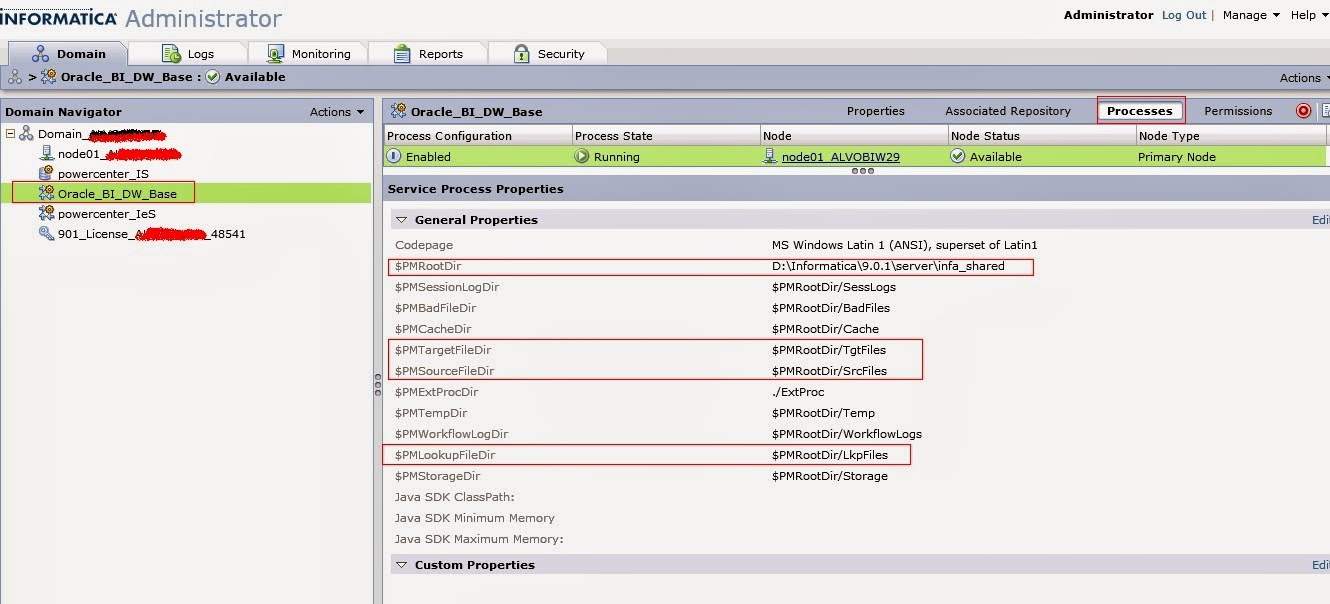Open the Security tab
The image size is (1330, 604).
(x=548, y=54)
